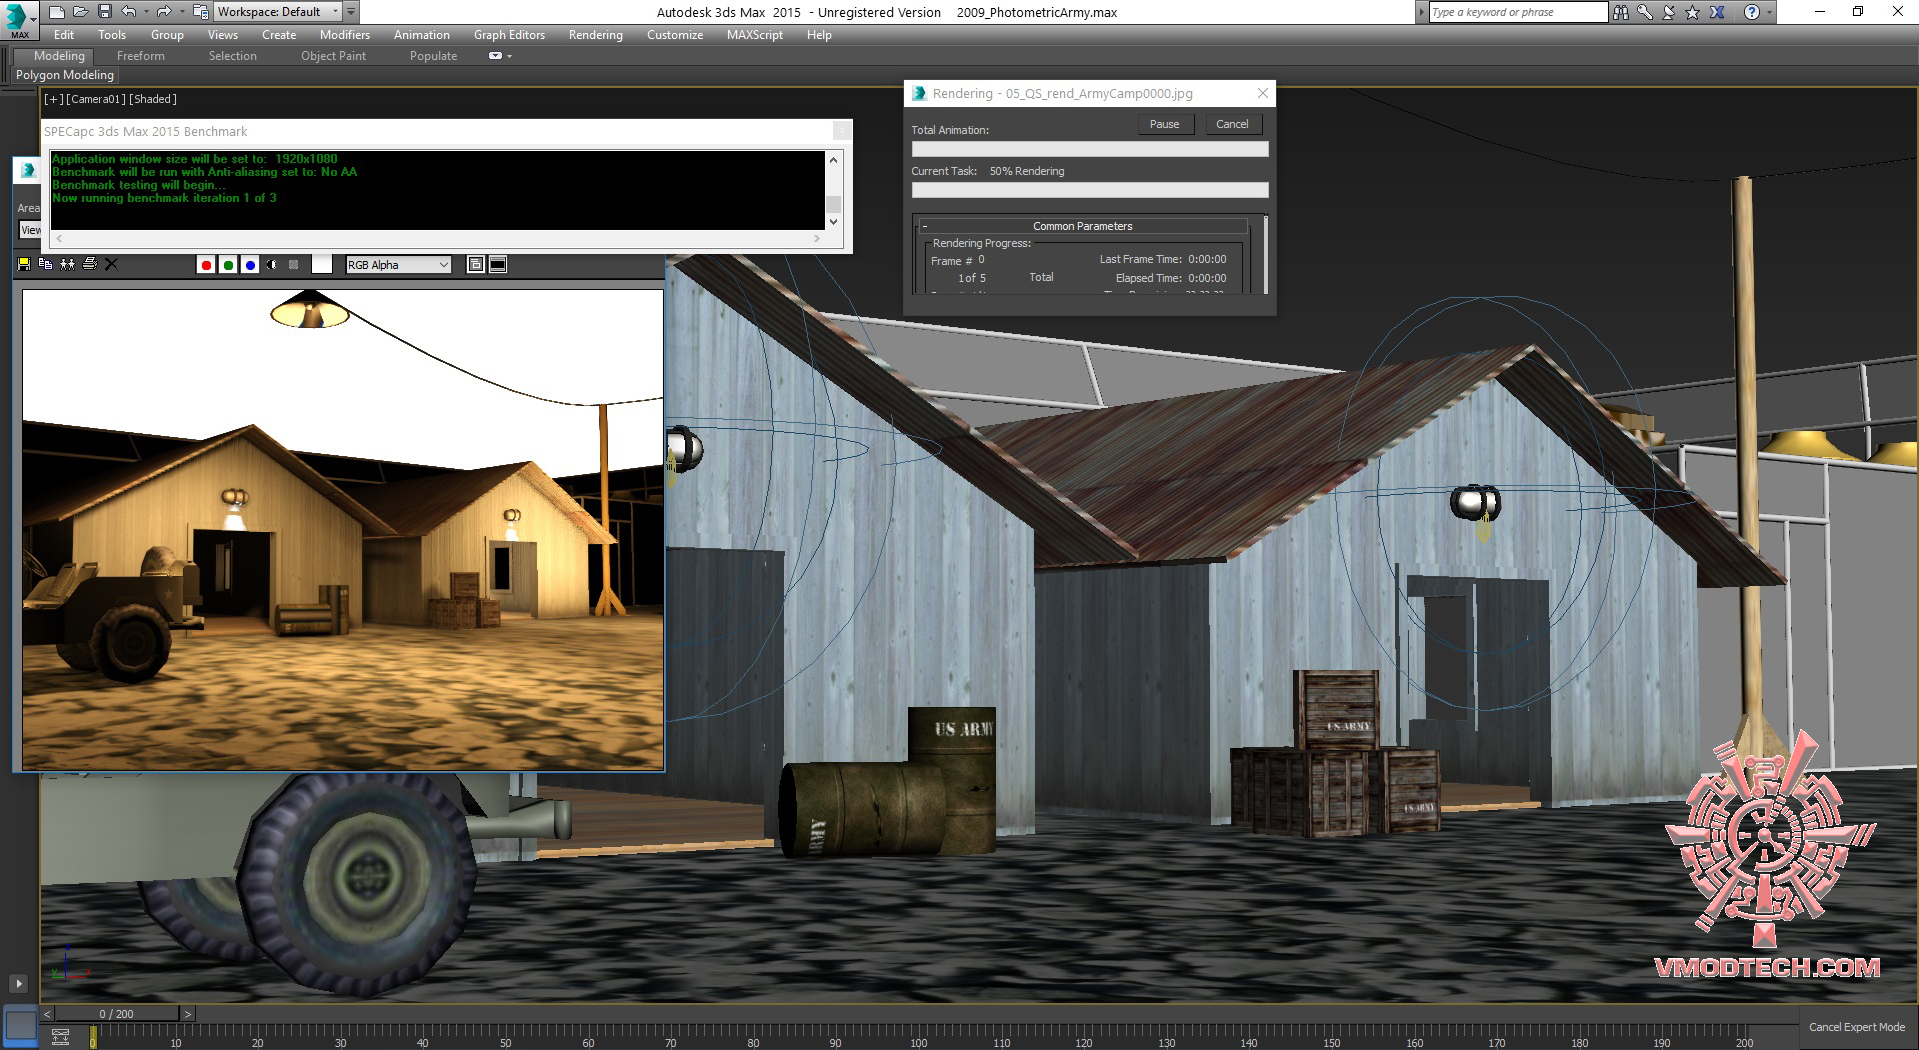Open the Graph Editors menu
The height and width of the screenshot is (1050, 1919).
[x=509, y=35]
